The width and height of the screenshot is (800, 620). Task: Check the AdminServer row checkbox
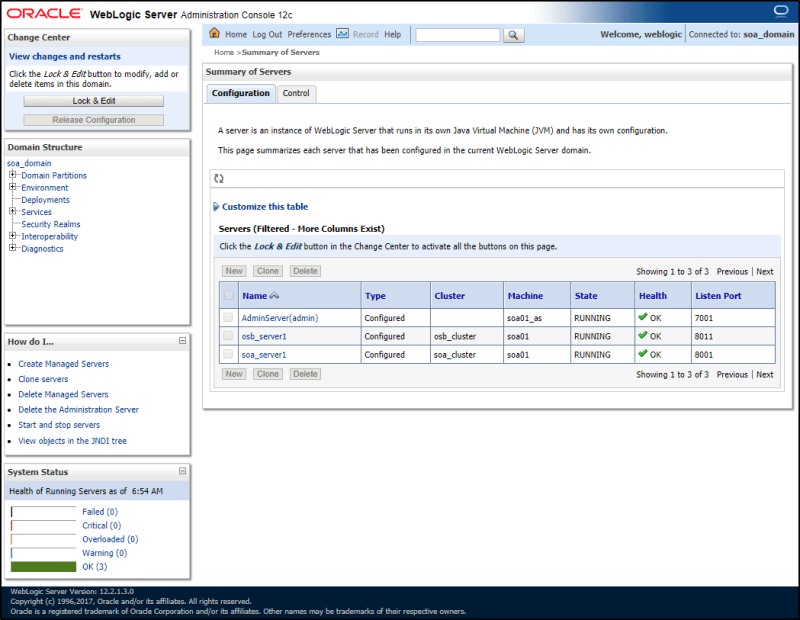click(x=227, y=317)
